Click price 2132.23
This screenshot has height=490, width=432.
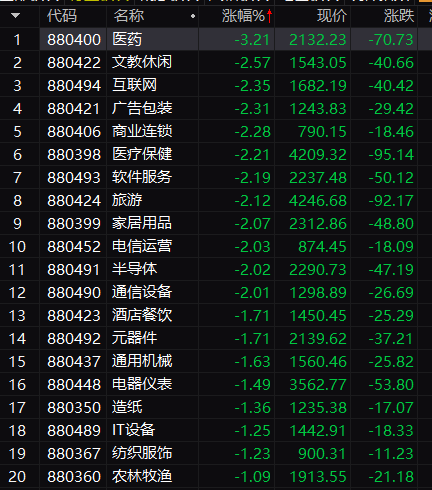[318, 40]
